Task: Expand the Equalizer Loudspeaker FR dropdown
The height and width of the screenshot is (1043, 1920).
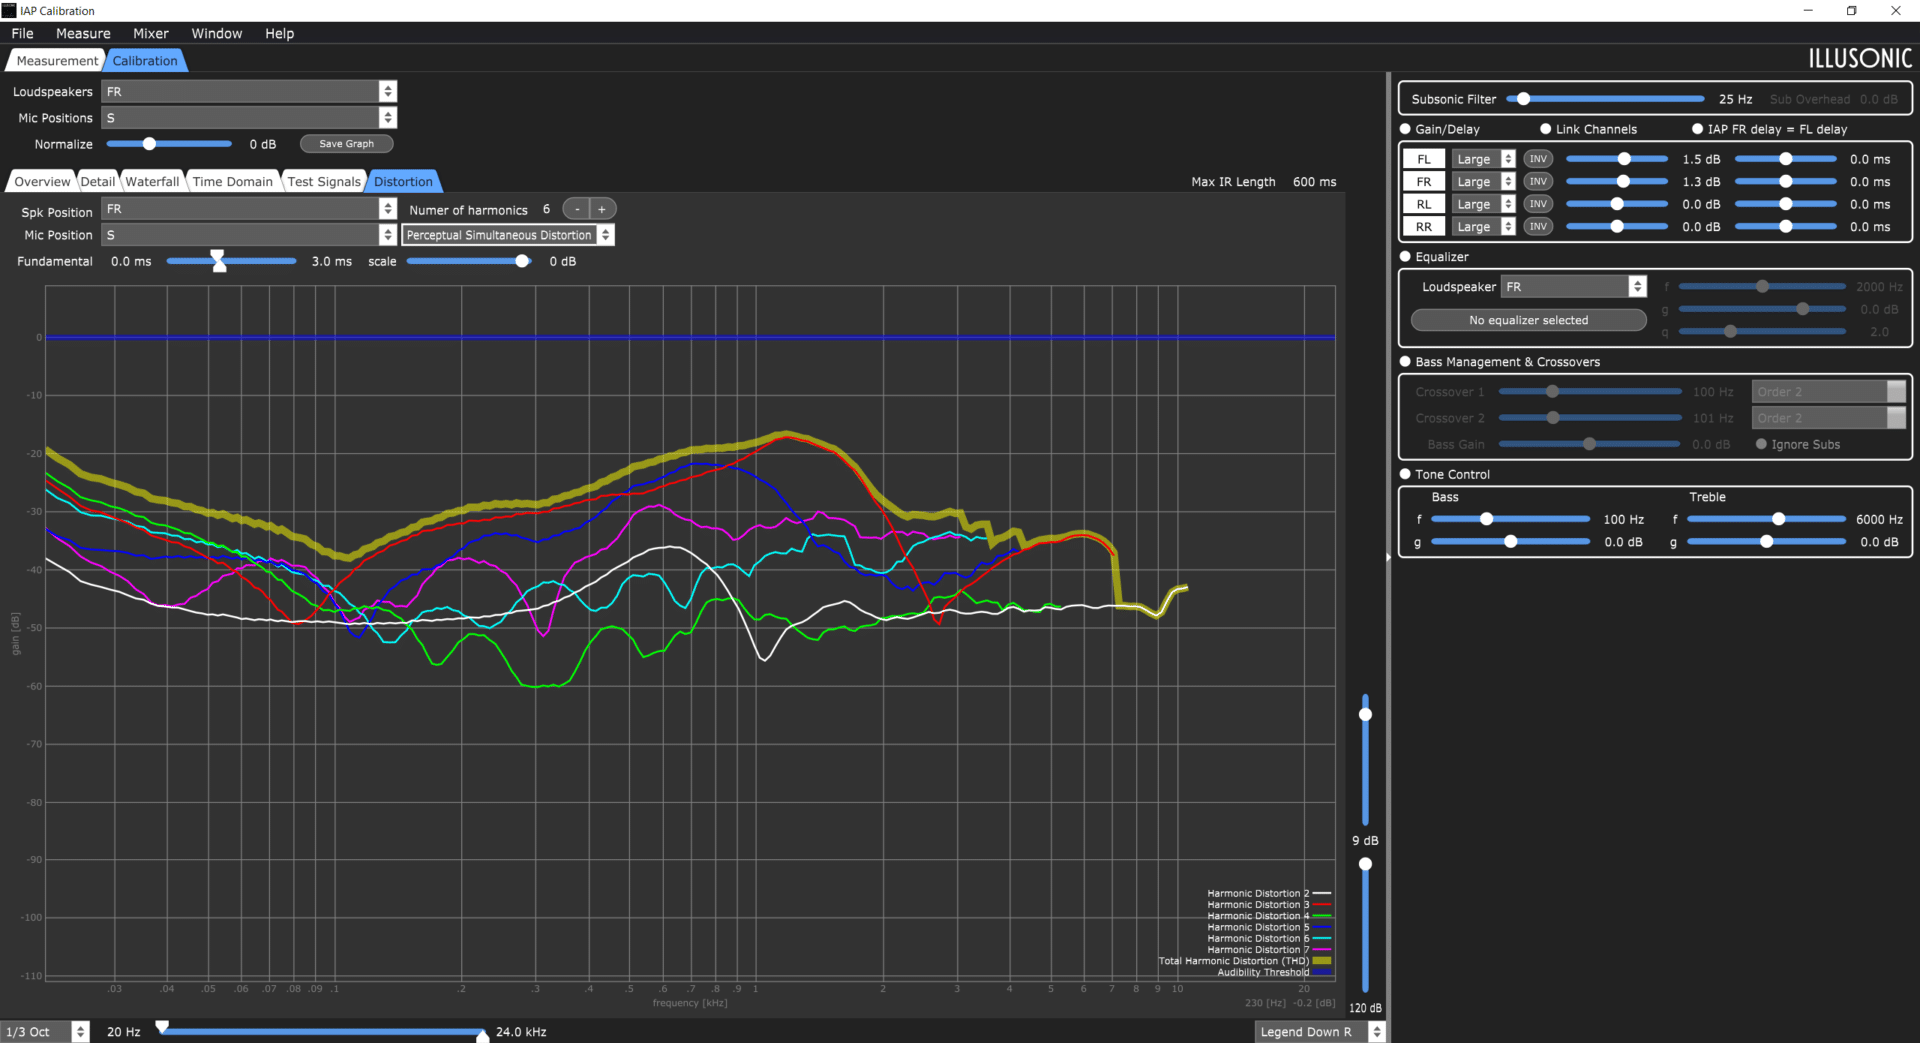Action: coord(1573,287)
